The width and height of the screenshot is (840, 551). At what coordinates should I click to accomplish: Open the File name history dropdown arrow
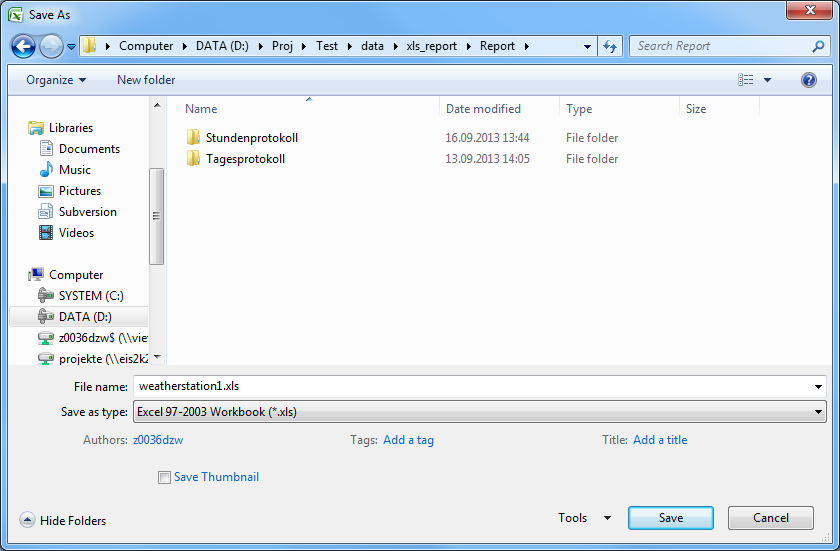tap(818, 386)
